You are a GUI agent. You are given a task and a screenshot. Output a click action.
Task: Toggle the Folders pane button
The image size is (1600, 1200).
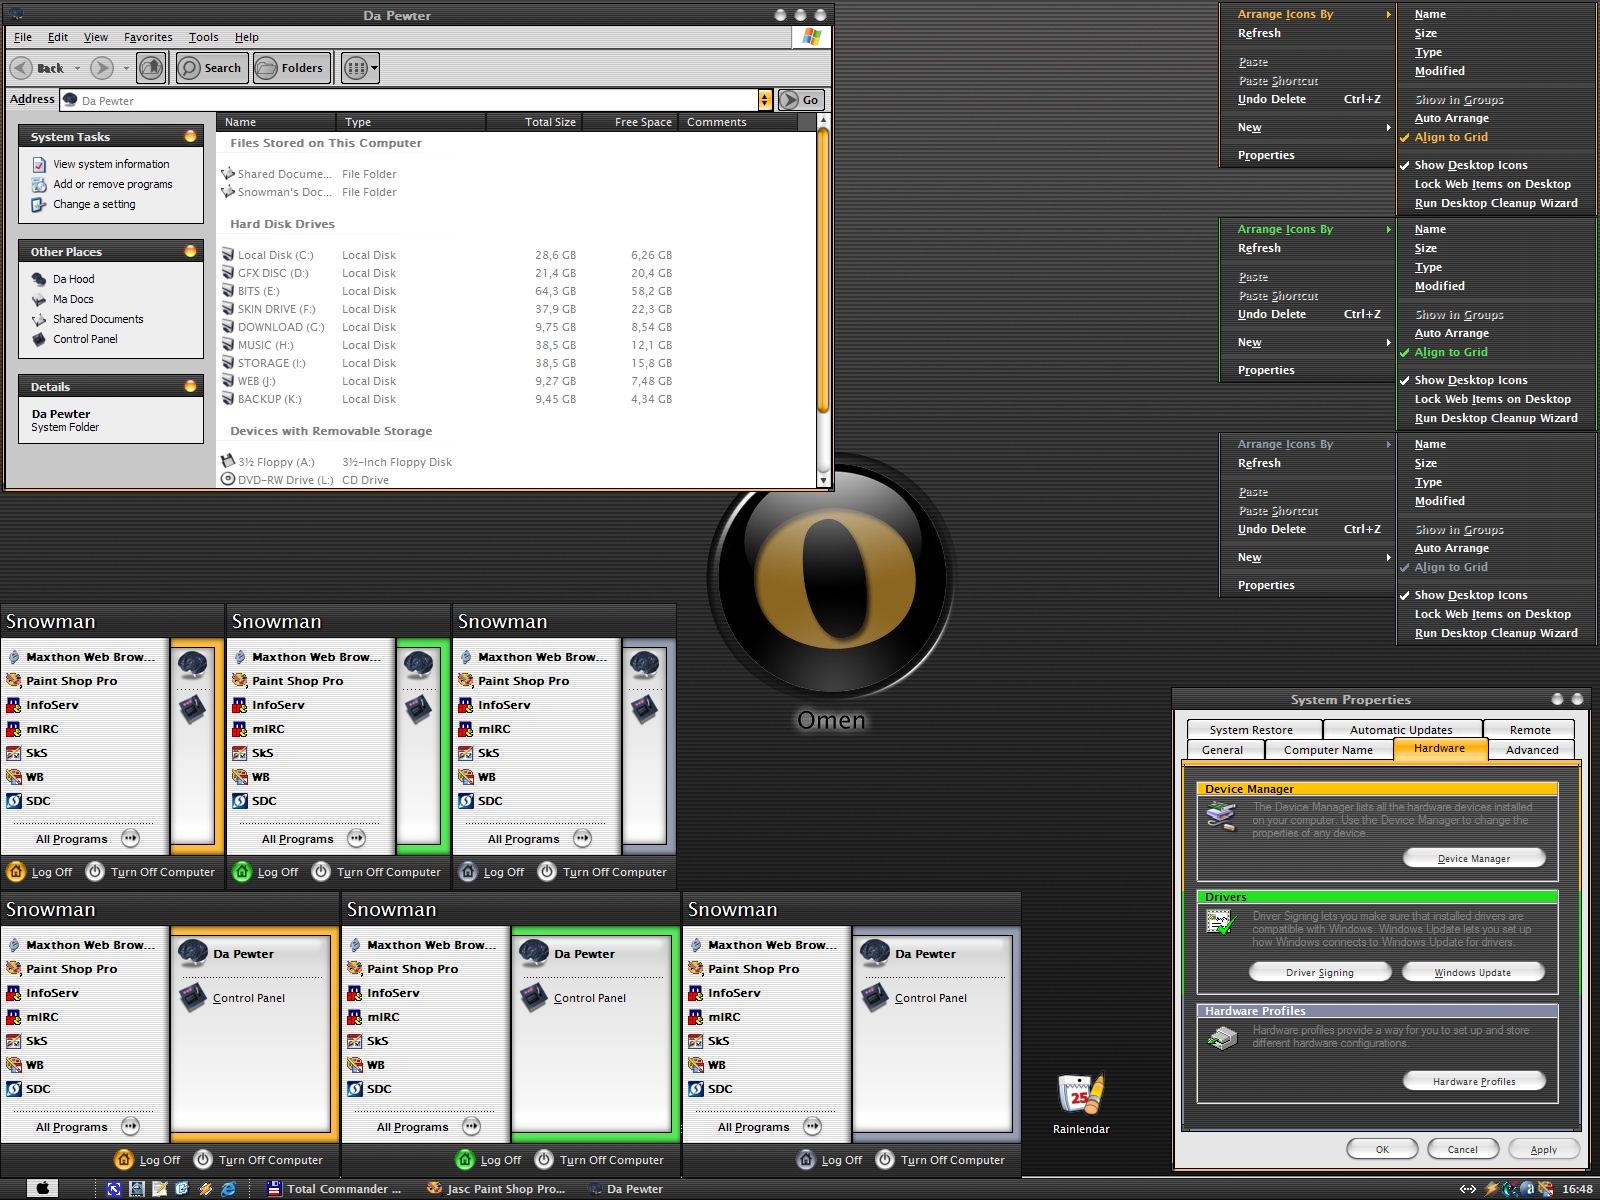pos(292,68)
